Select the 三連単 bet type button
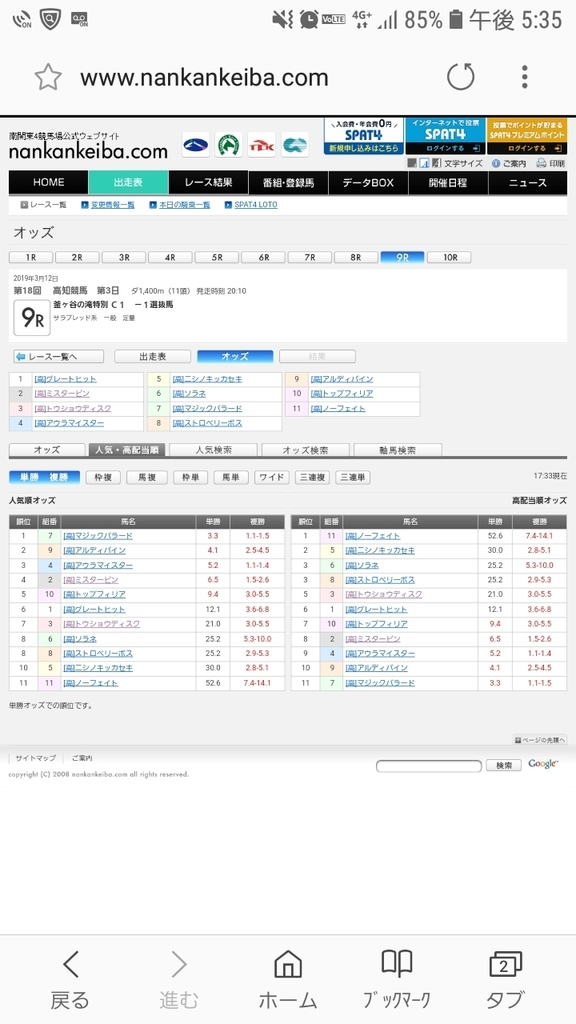 353,477
